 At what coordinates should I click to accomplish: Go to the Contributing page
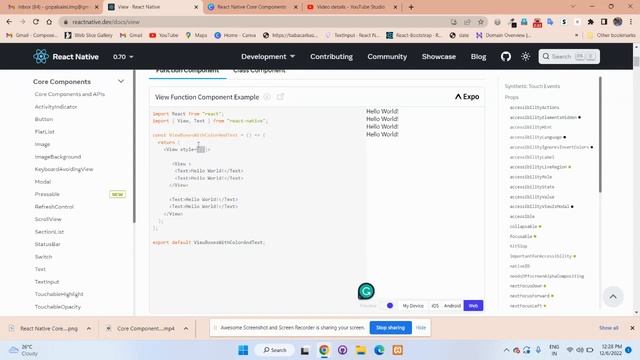pyautogui.click(x=331, y=57)
